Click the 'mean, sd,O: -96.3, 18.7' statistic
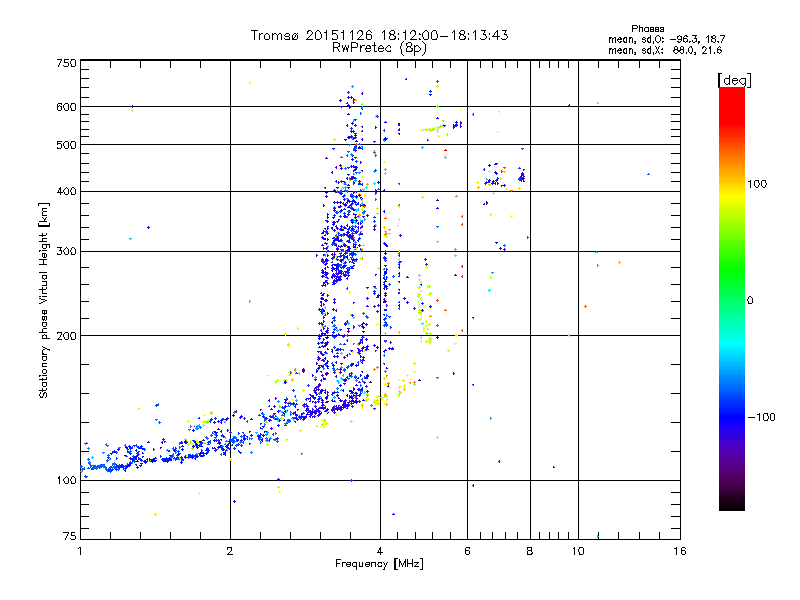Image resolution: width=800 pixels, height=600 pixels. [x=666, y=39]
